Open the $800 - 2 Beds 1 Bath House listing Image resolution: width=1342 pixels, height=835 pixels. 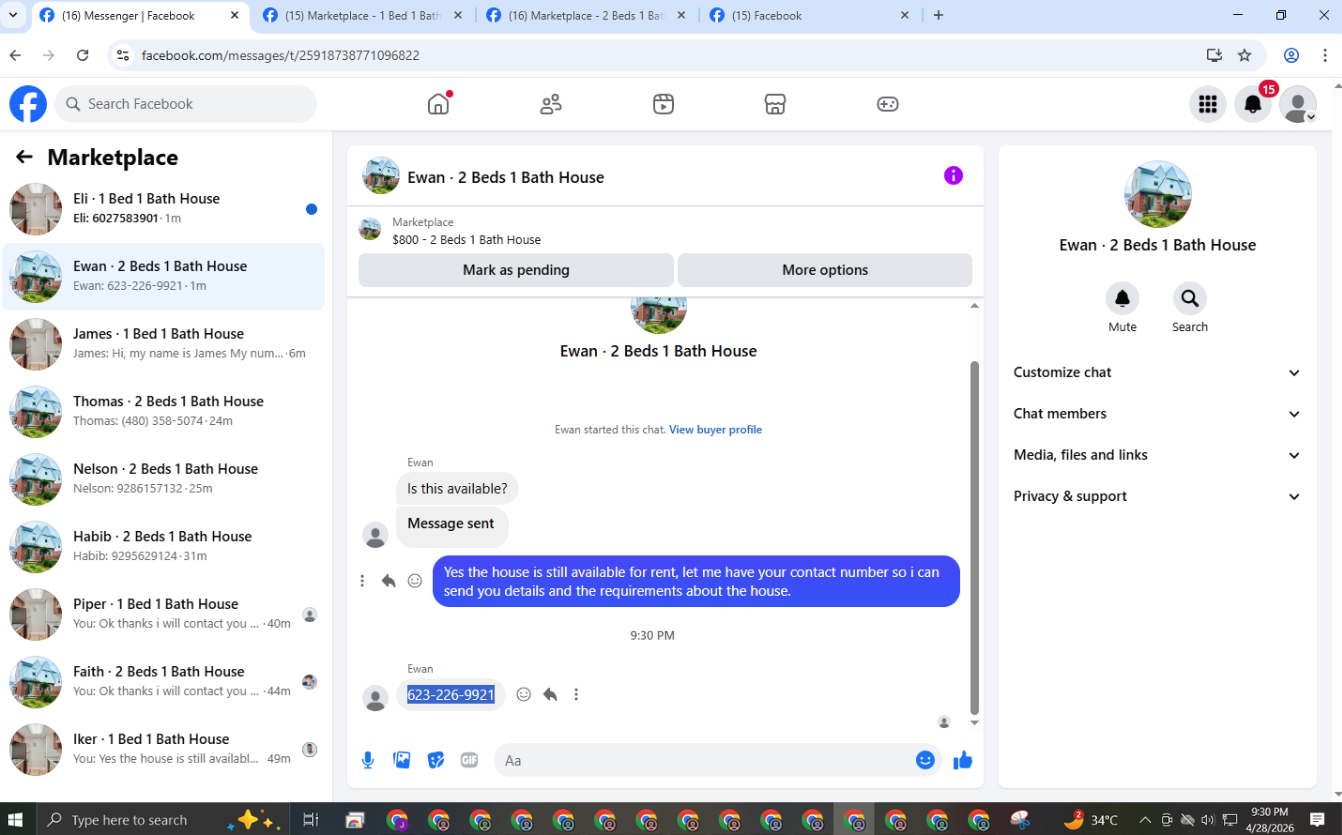(466, 240)
